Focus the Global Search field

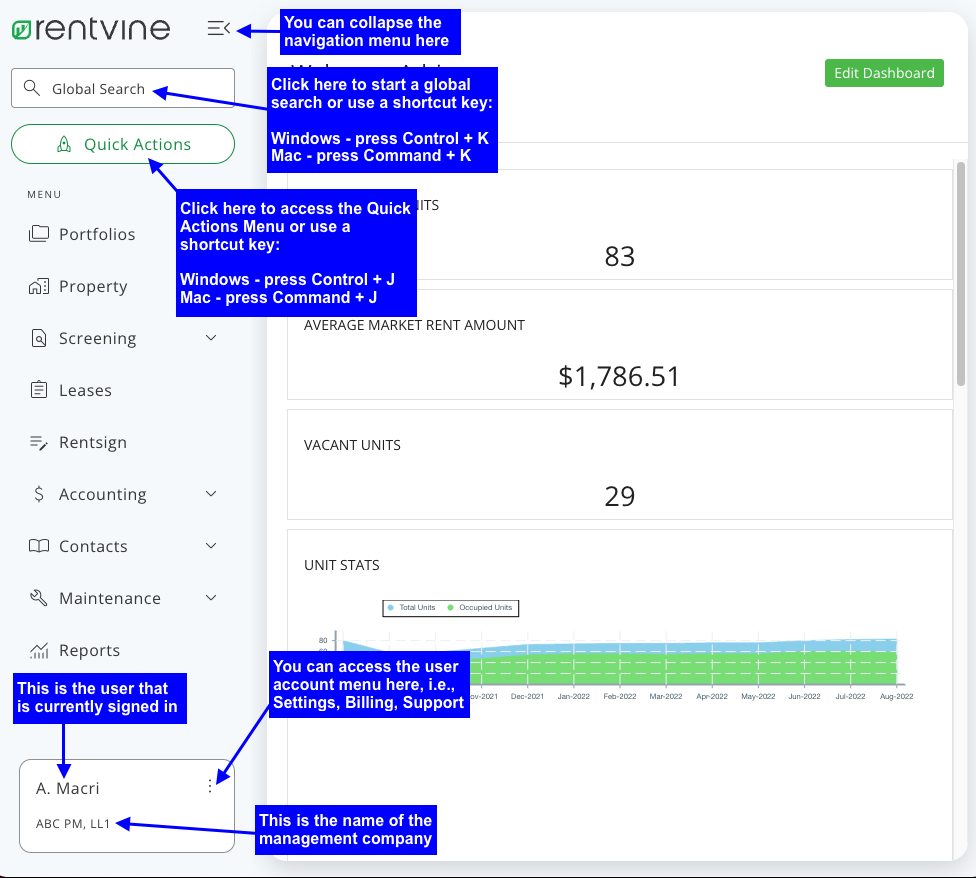click(123, 88)
